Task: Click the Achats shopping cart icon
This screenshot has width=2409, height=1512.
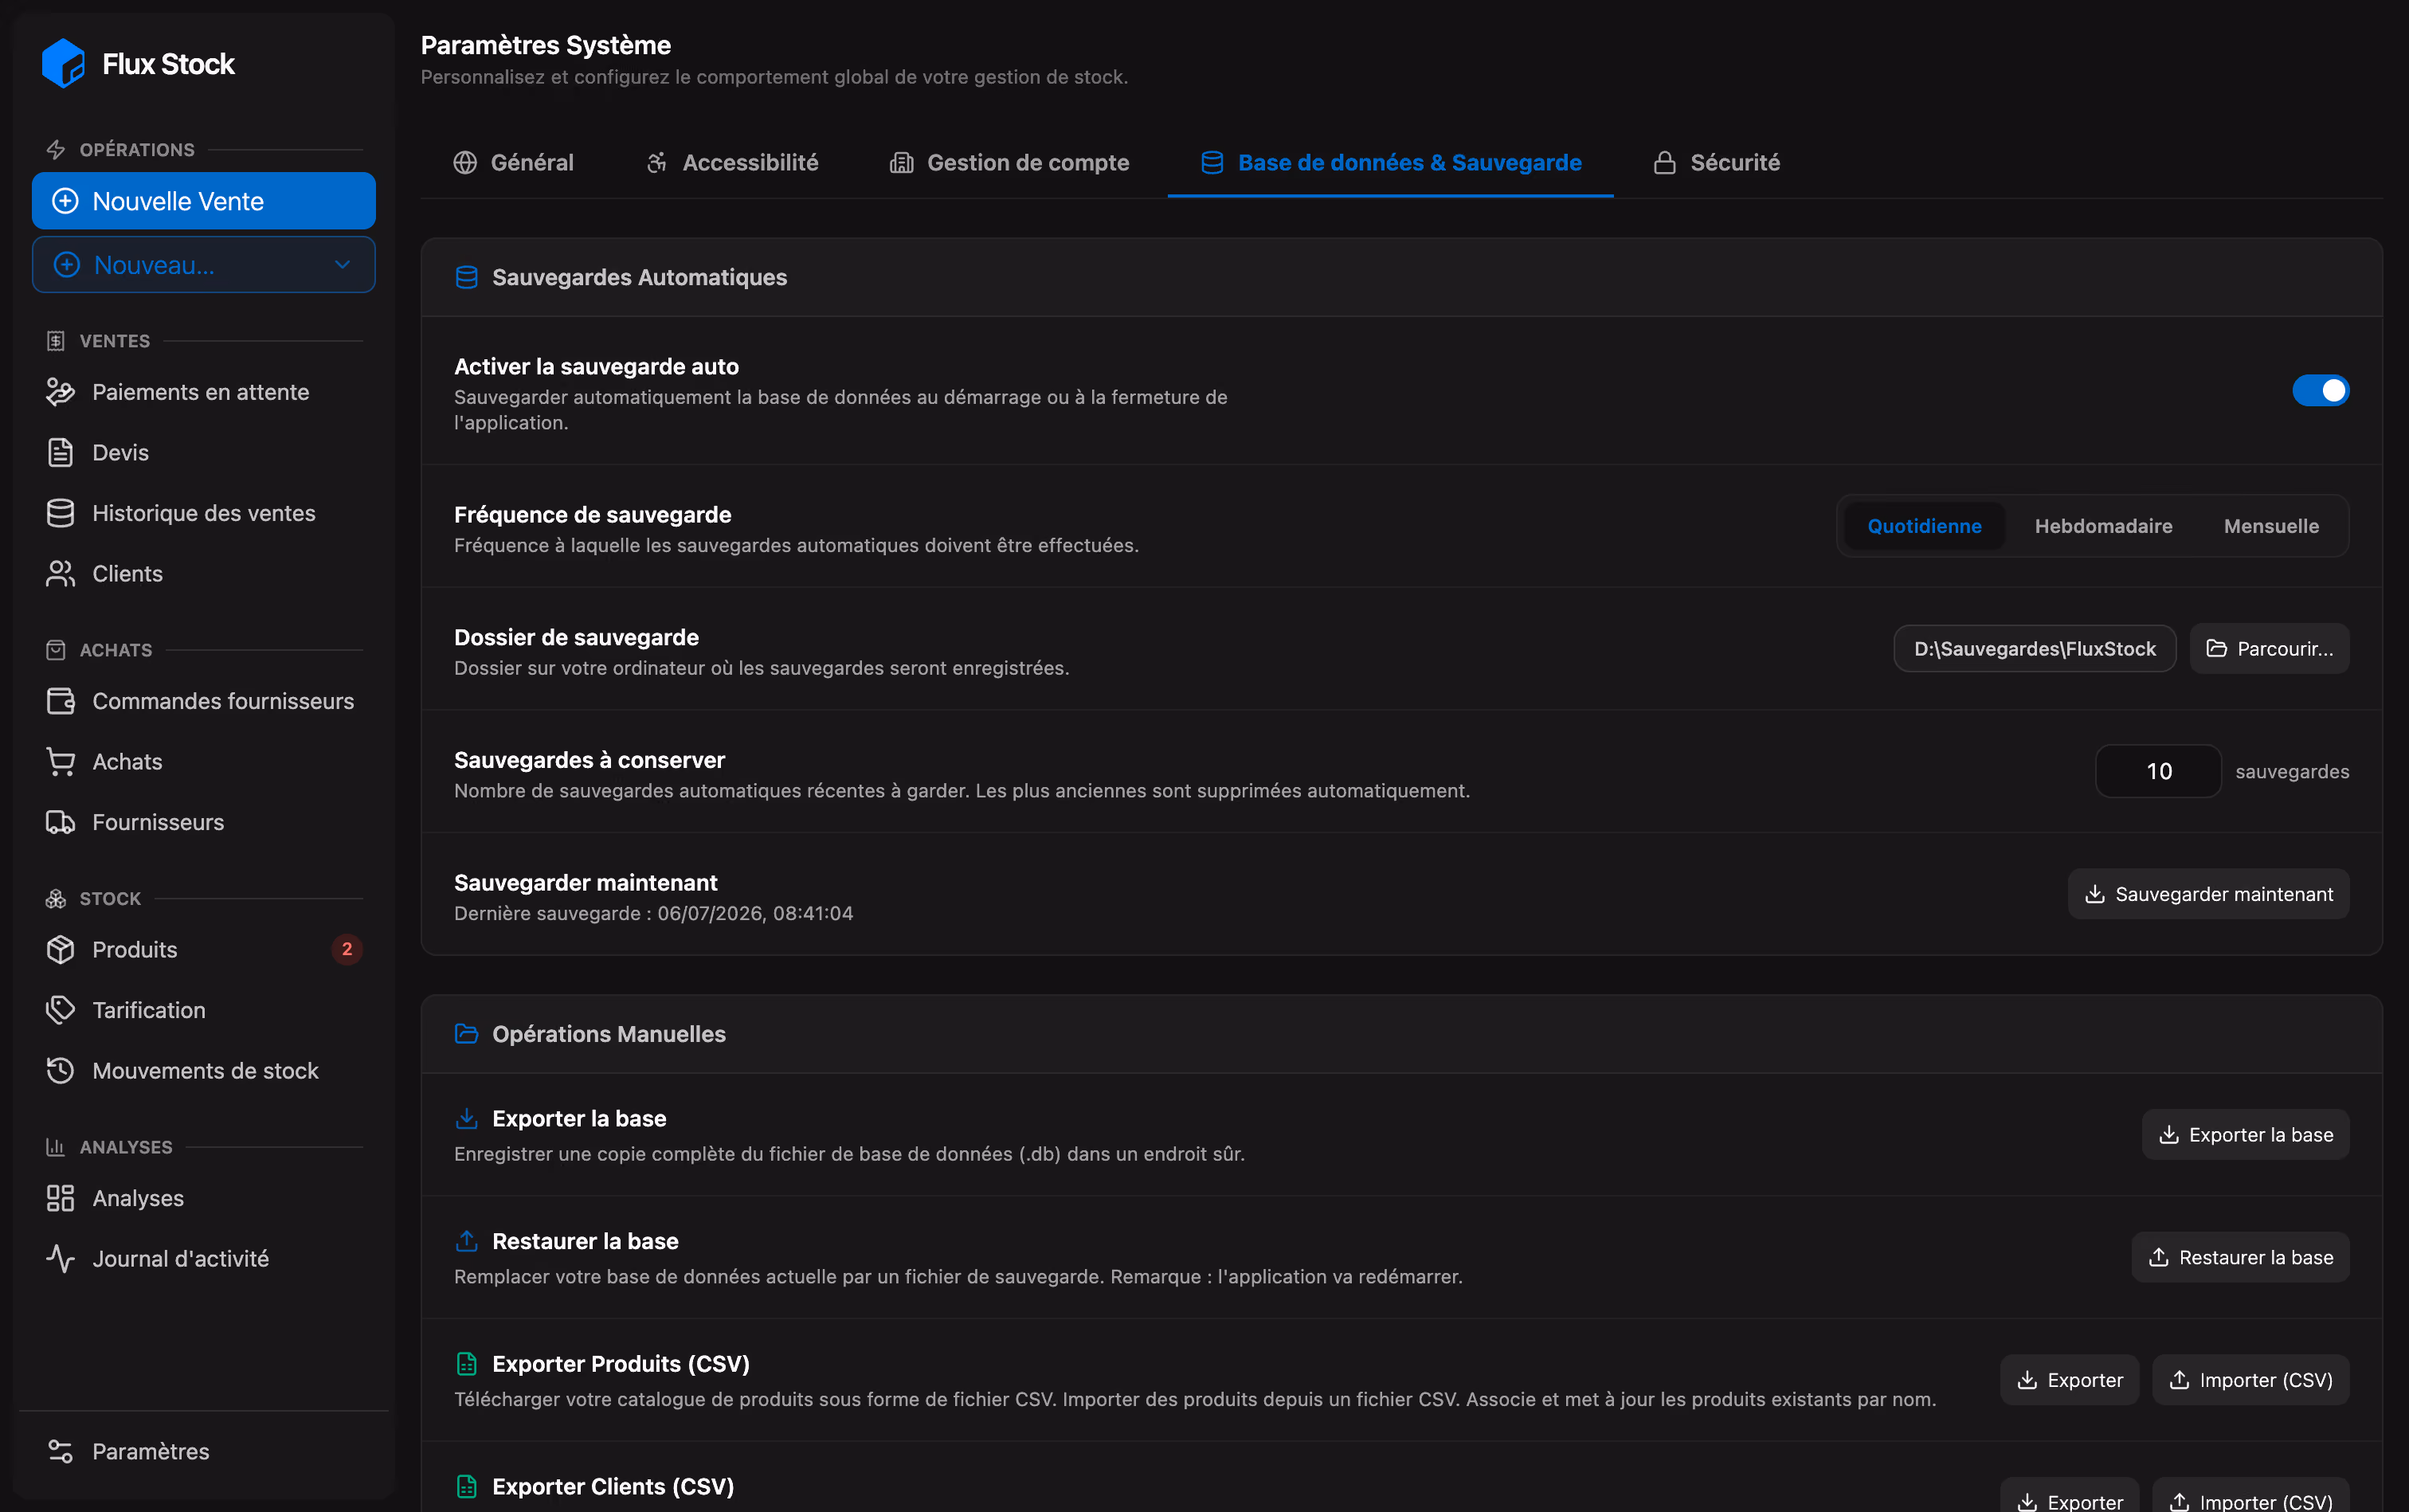Action: [60, 762]
